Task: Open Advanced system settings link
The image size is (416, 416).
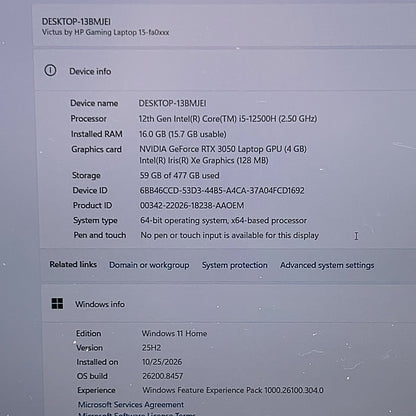Action: pyautogui.click(x=327, y=265)
